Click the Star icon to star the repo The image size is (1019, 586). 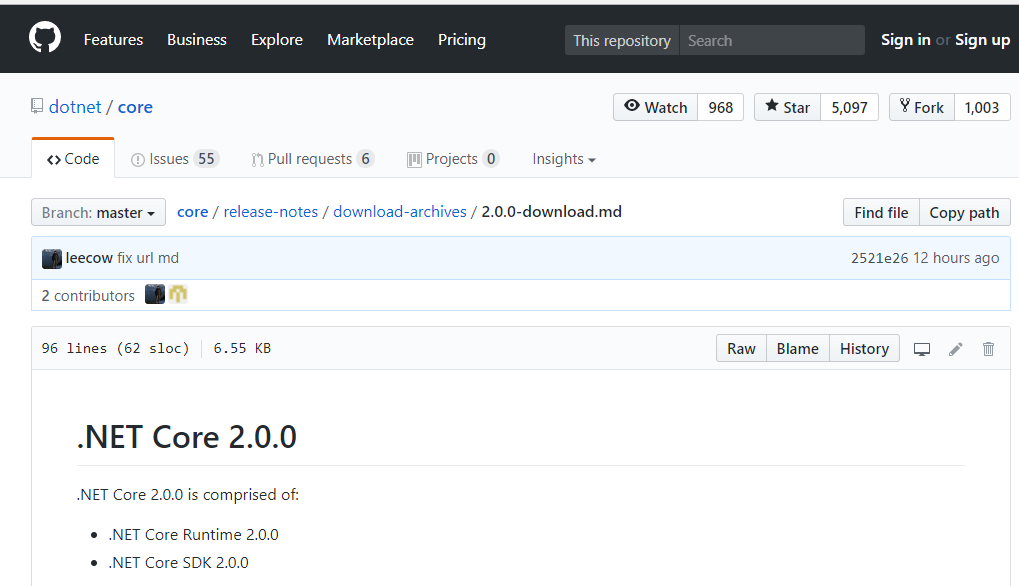coord(773,107)
